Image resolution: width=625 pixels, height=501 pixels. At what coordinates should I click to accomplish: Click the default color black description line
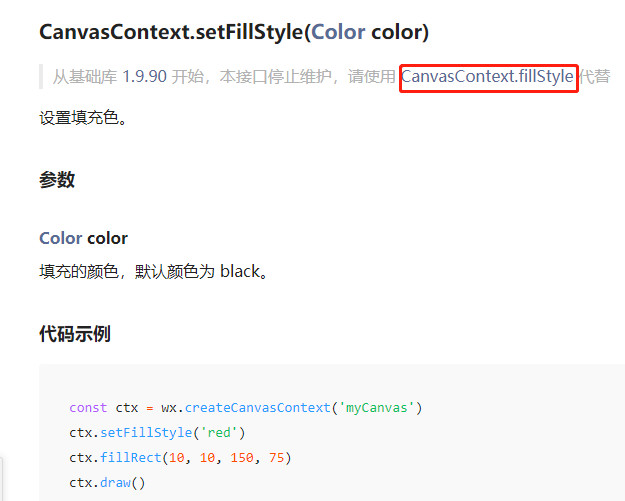(x=153, y=272)
